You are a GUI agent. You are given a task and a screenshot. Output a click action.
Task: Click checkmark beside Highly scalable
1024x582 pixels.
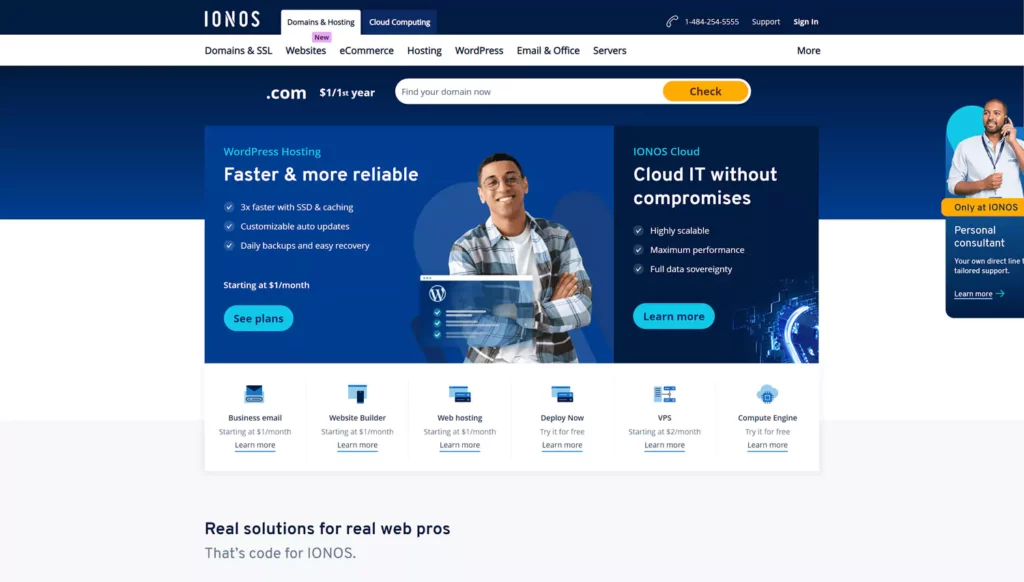[x=638, y=231]
